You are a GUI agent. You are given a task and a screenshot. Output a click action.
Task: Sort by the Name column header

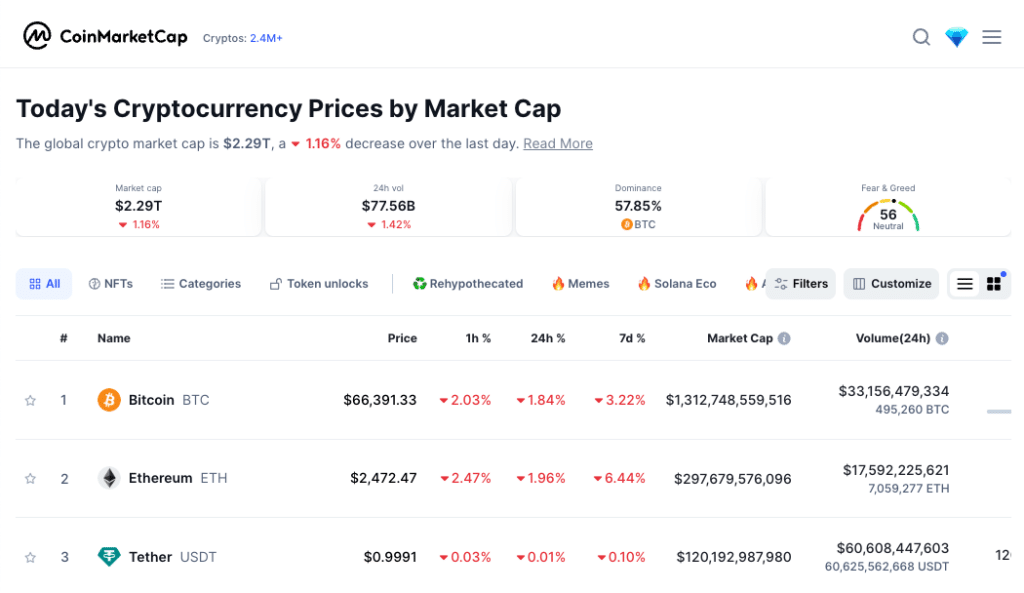114,338
